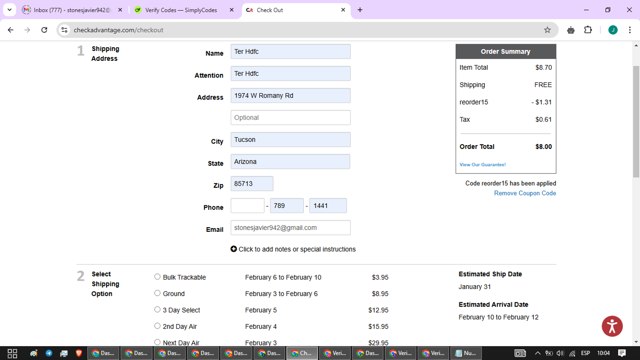
Task: Open the tab search dropdown arrow
Action: point(9,10)
